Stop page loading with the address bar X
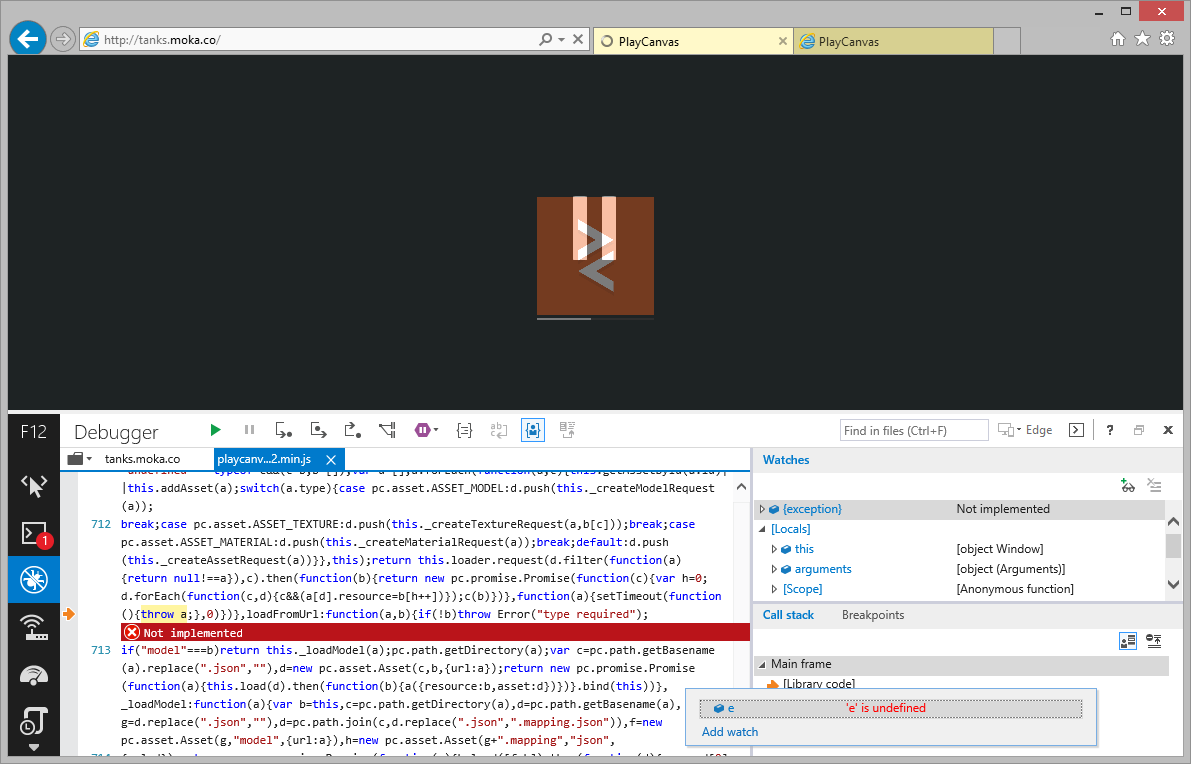This screenshot has width=1191, height=764. pos(578,39)
